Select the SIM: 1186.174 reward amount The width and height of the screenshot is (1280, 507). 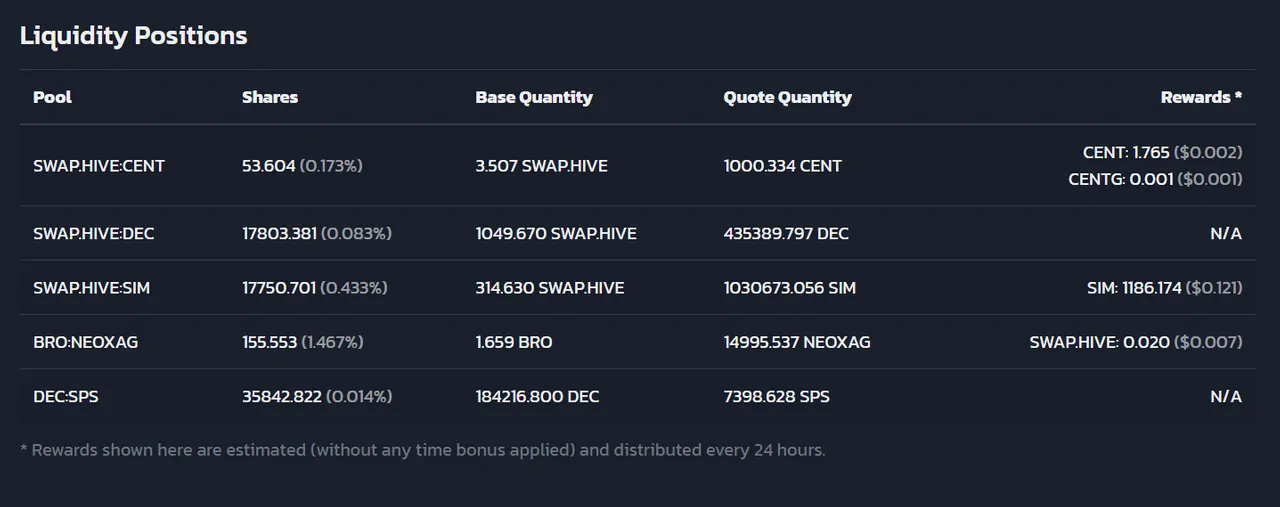tap(1134, 288)
